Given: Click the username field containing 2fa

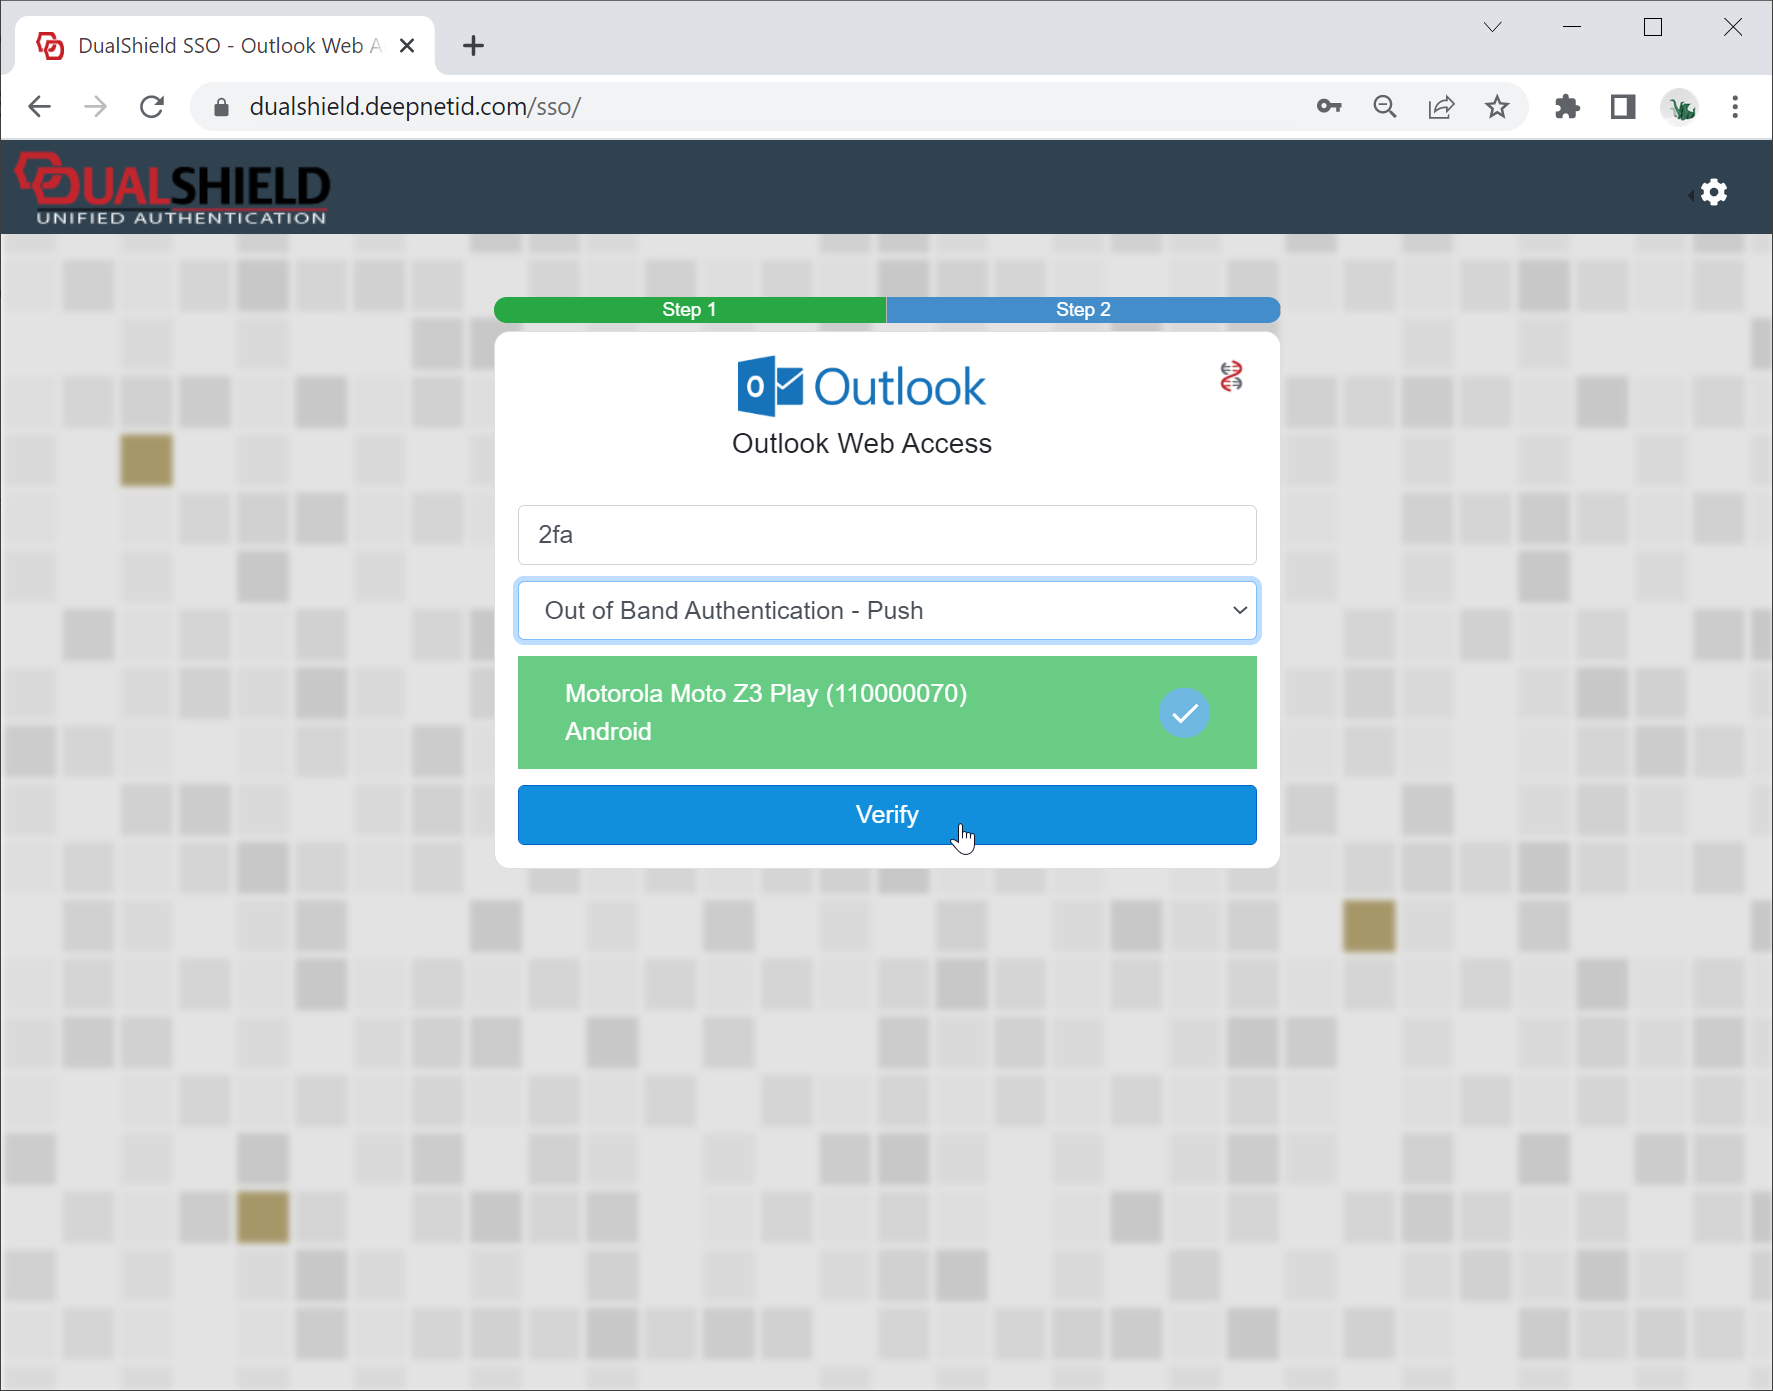Looking at the screenshot, I should pyautogui.click(x=887, y=535).
